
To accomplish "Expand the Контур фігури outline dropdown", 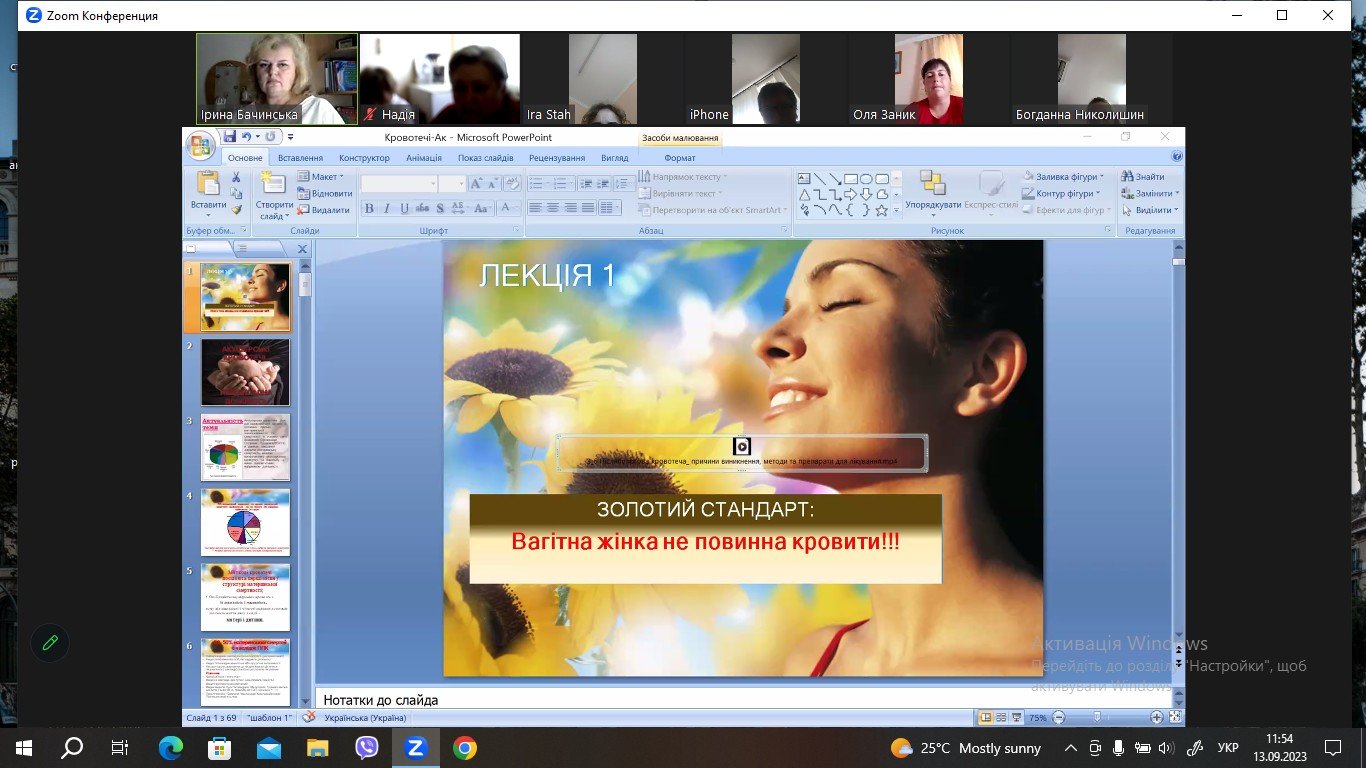I will (x=1064, y=193).
